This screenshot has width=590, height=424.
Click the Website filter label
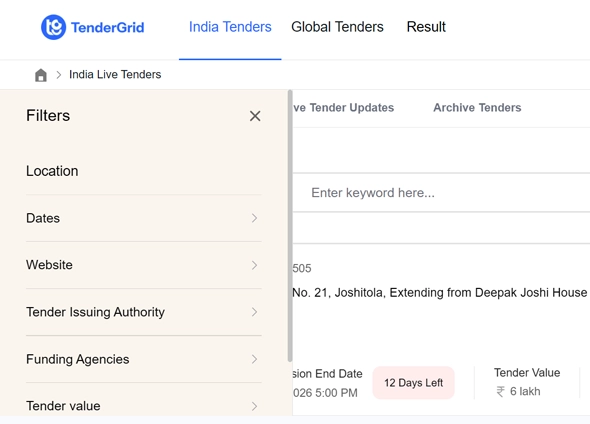[49, 265]
